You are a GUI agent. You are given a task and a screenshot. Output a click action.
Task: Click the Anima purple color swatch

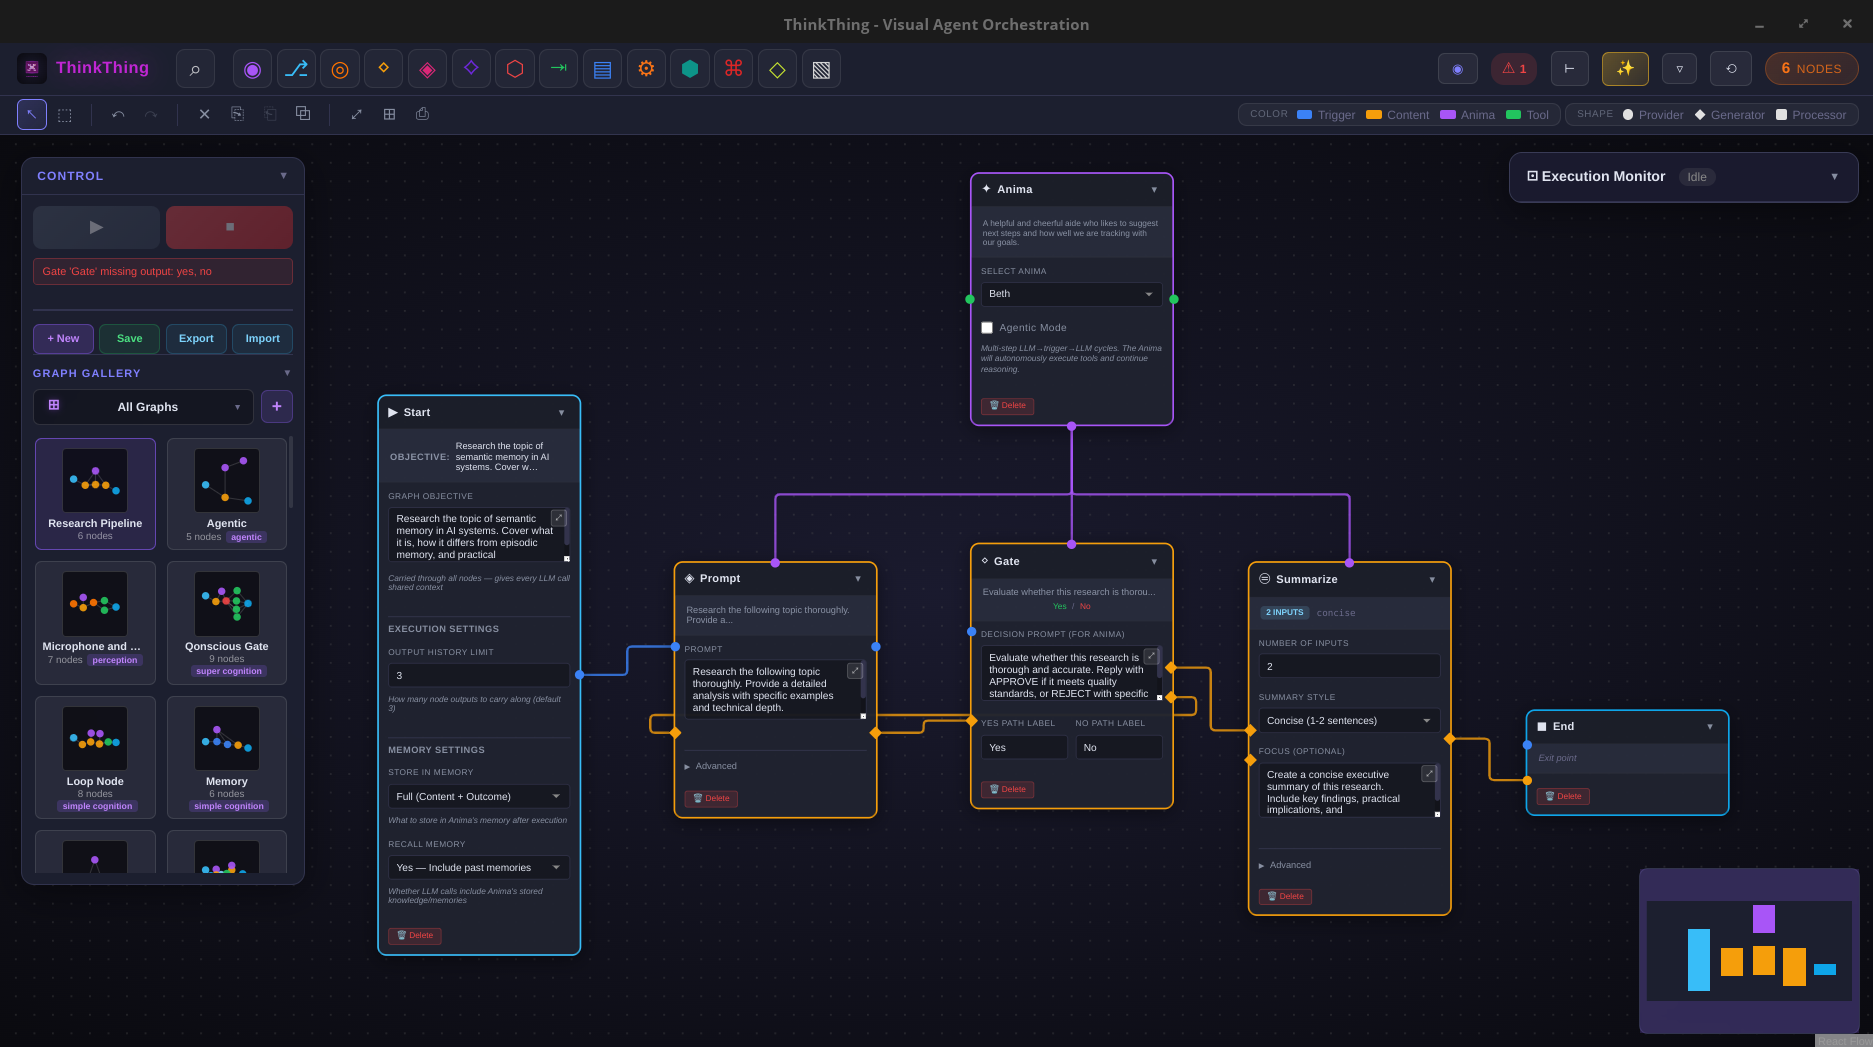[x=1448, y=115]
